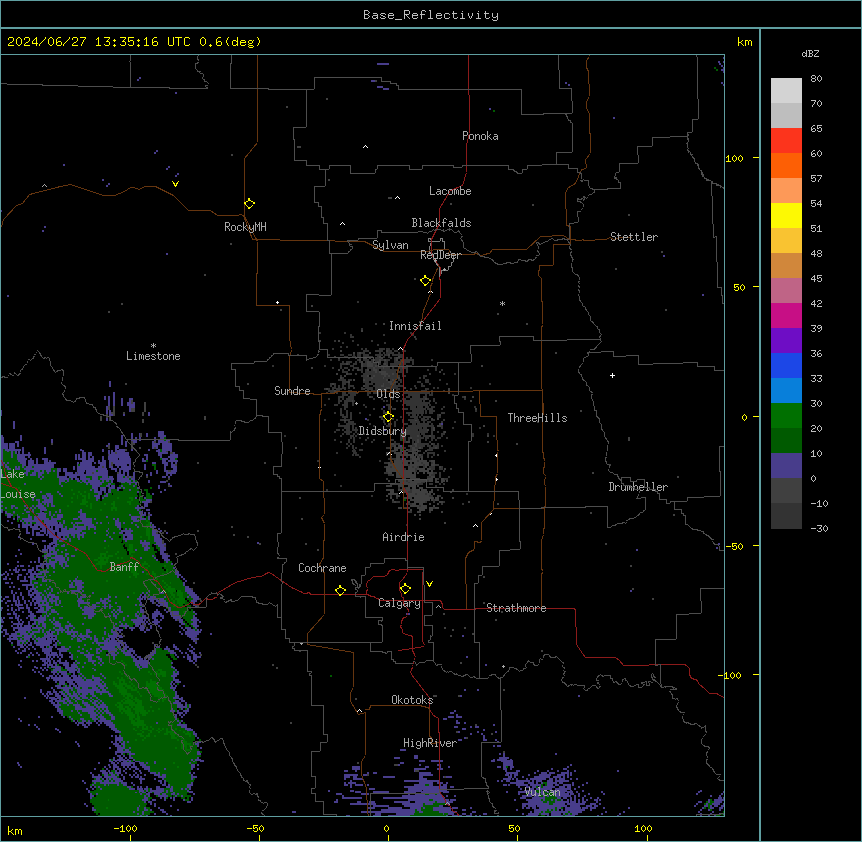Image resolution: width=862 pixels, height=842 pixels.
Task: Click the Stettler city label
Action: click(x=634, y=237)
